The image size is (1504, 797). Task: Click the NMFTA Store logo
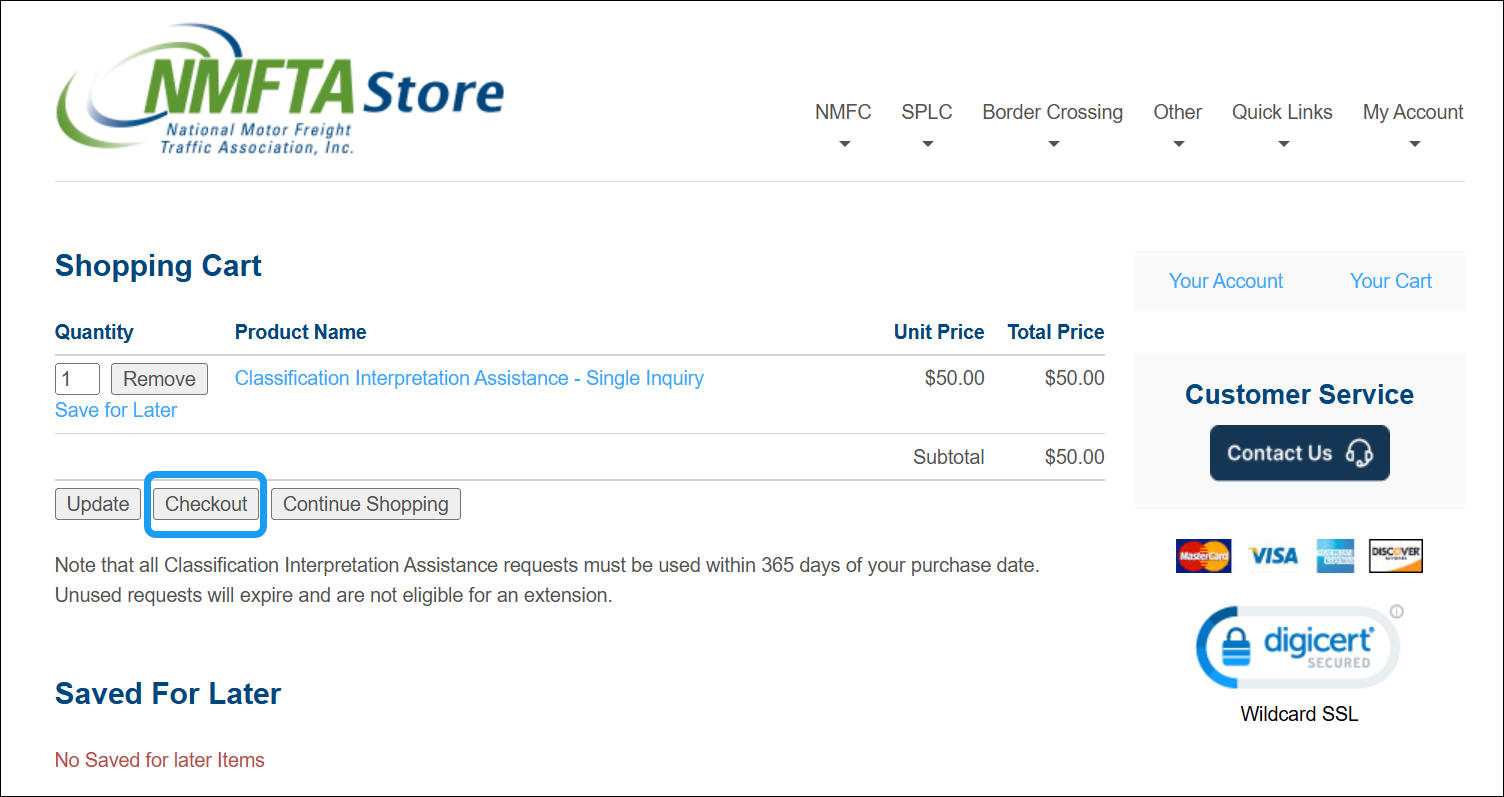tap(280, 90)
